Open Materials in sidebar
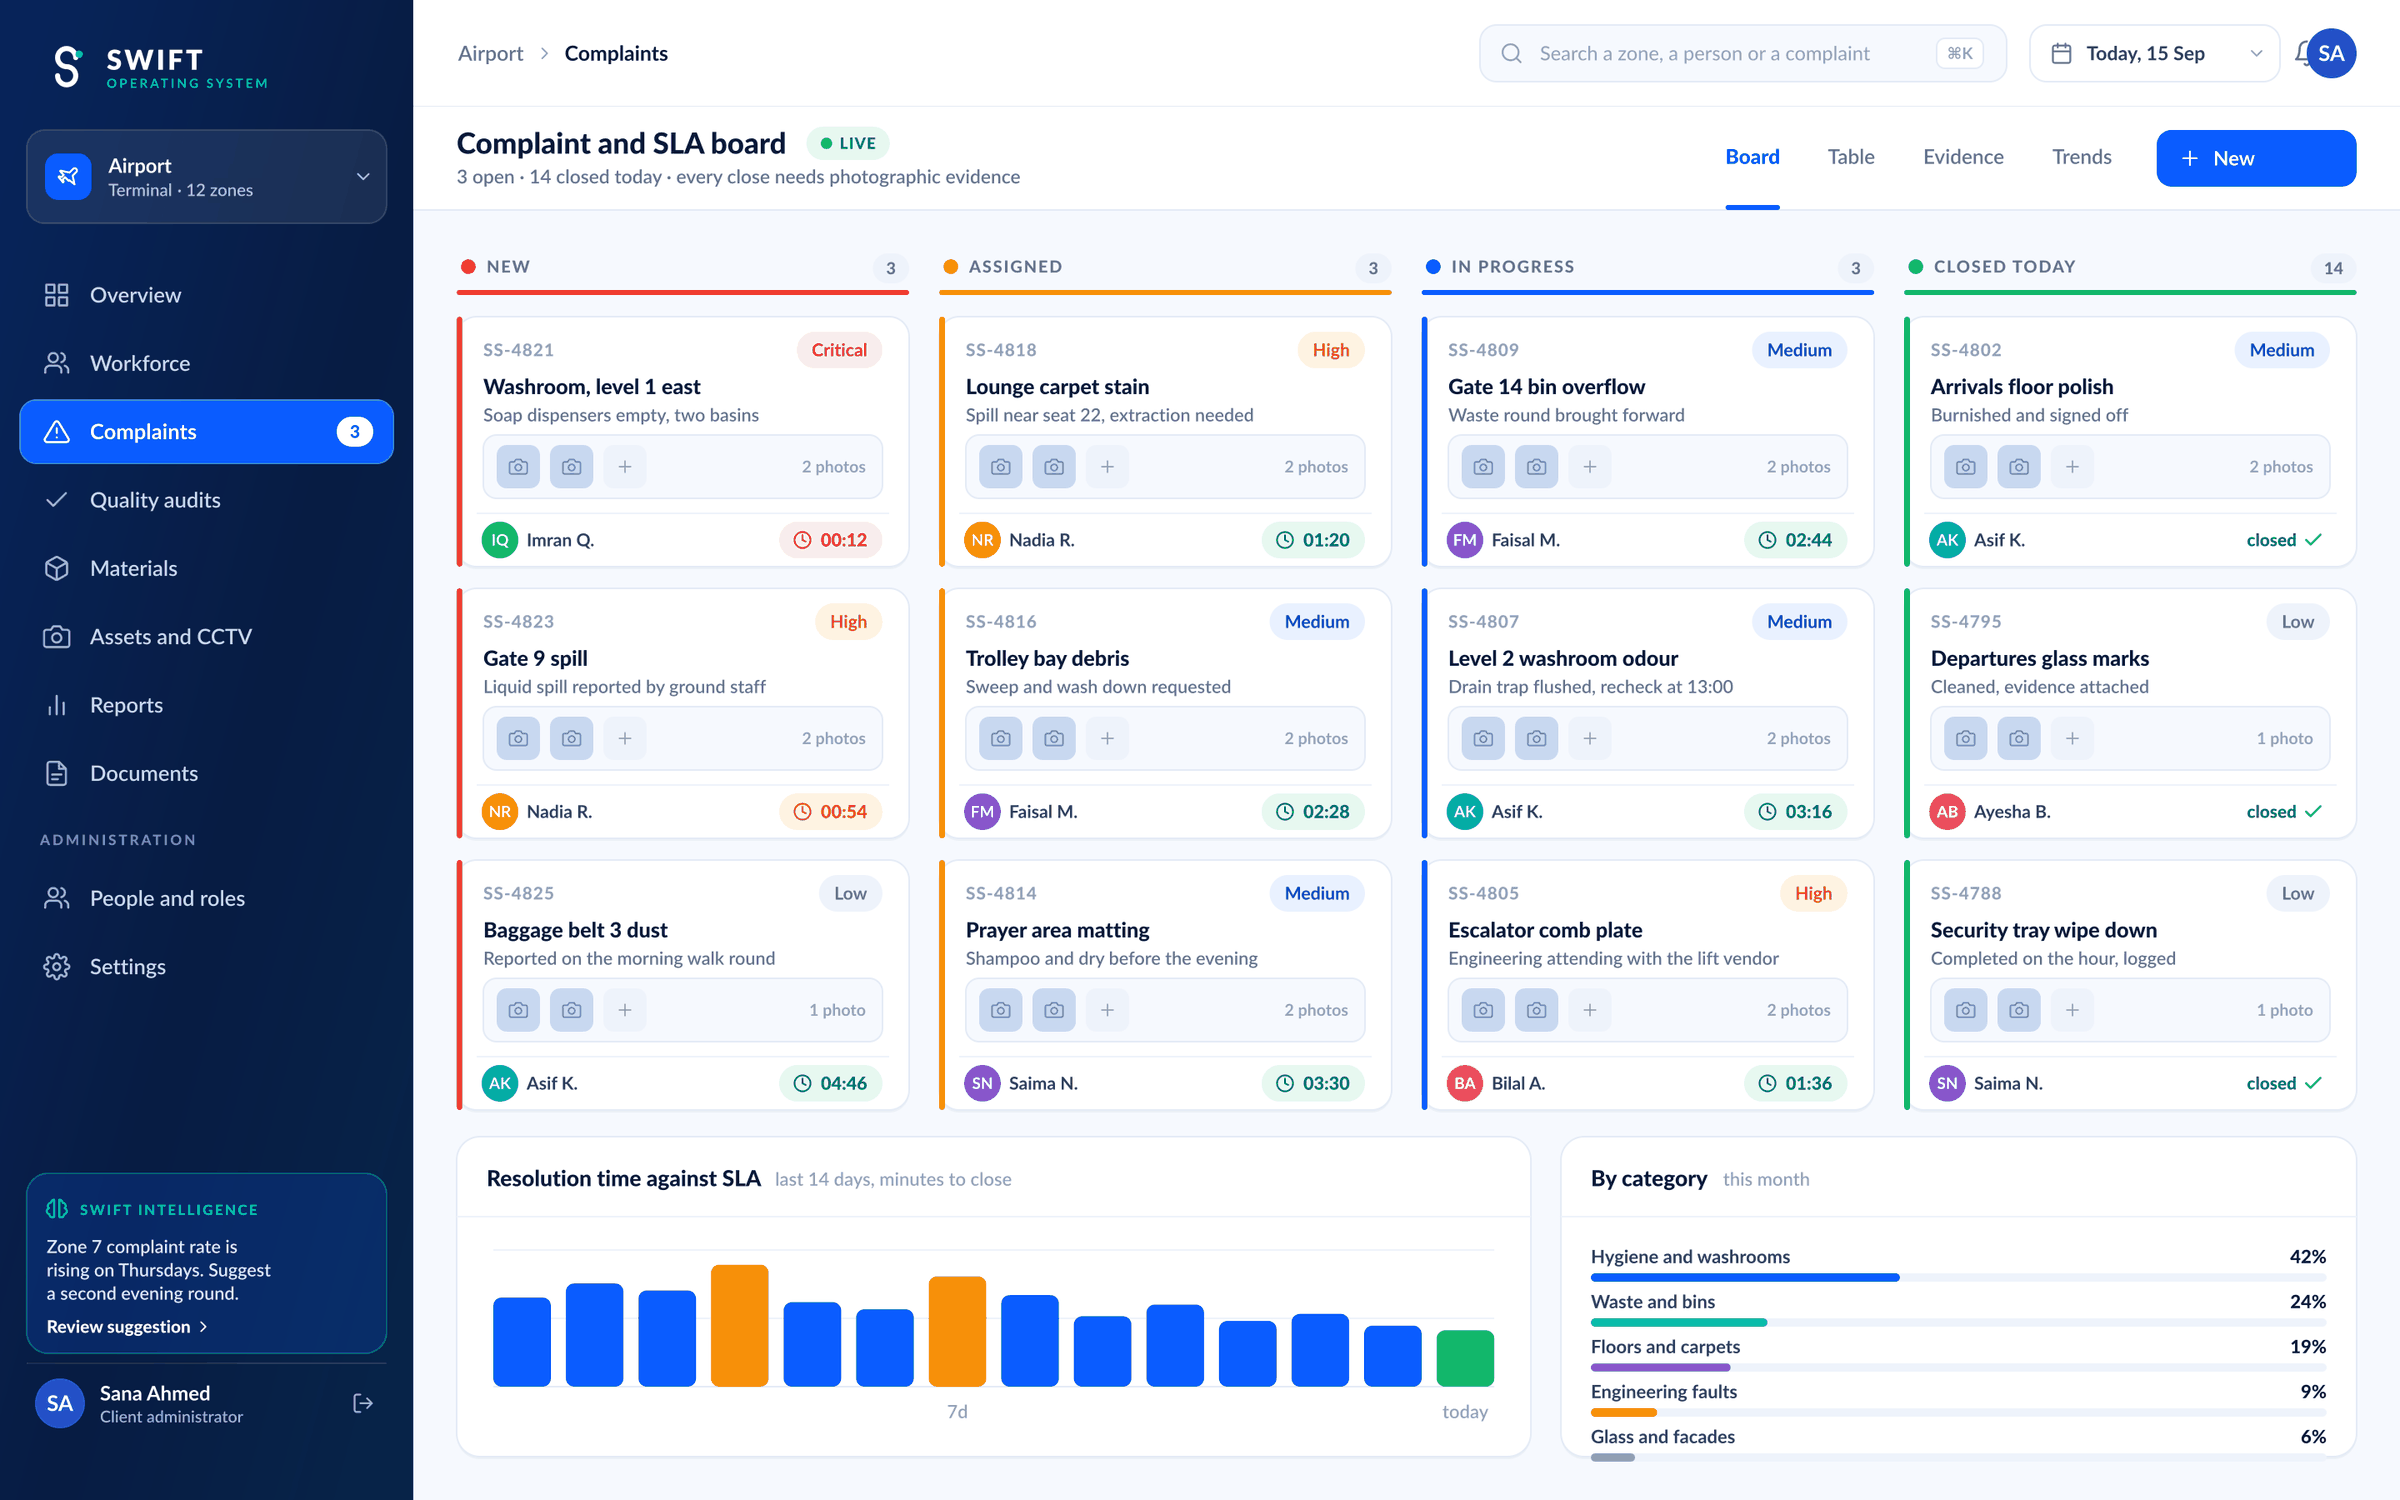Screen dimensions: 2400x1500 (x=206, y=568)
